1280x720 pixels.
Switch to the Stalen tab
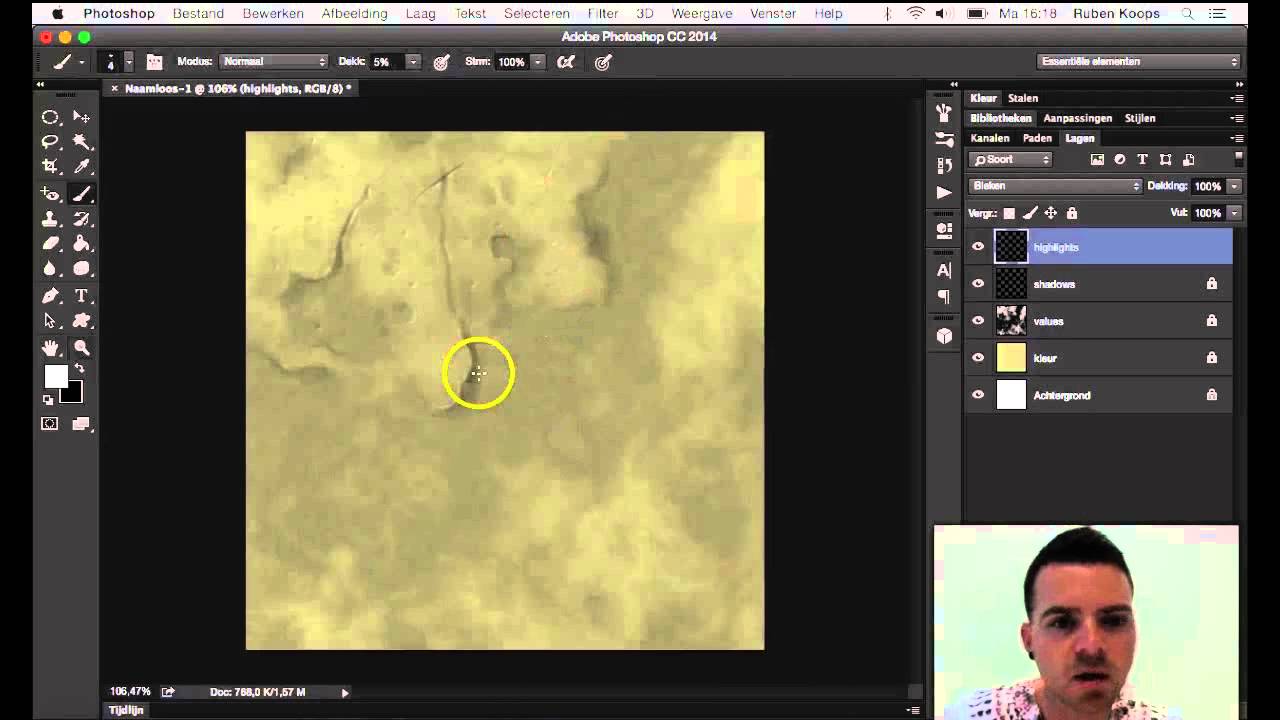(x=1023, y=98)
